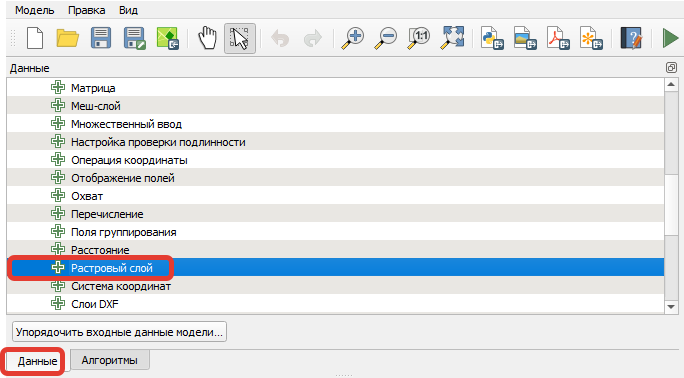Activate the pan hand tool
Image resolution: width=684 pixels, height=378 pixels.
[x=207, y=38]
